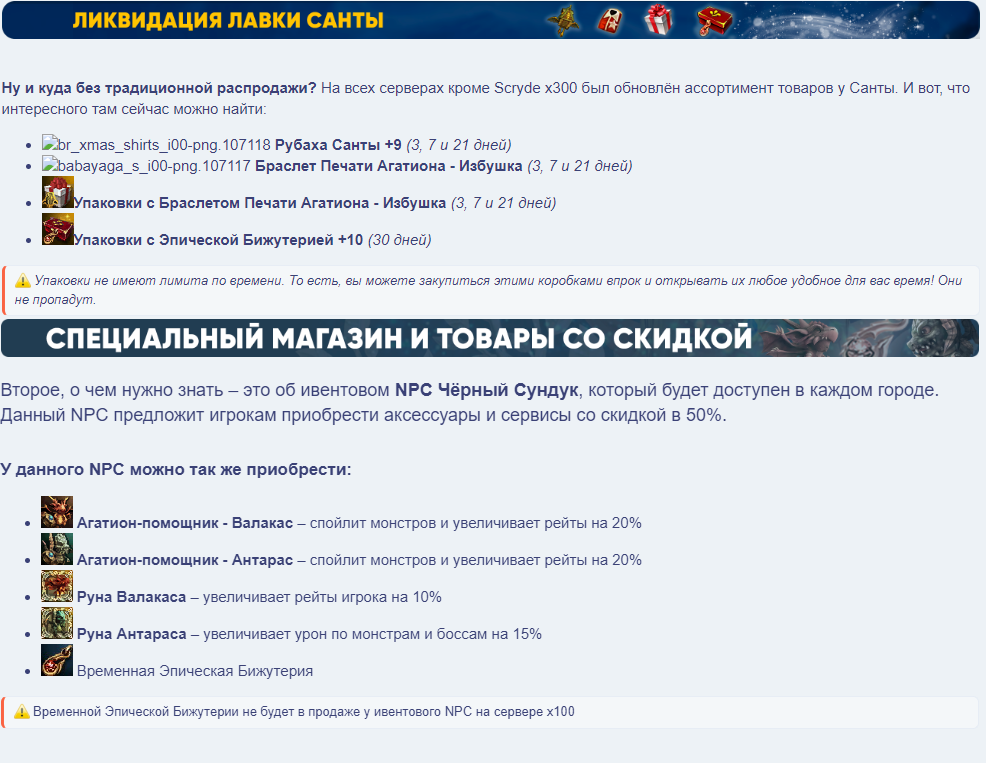Click the Epic Jewelry +10 package icon
986x770 pixels.
click(57, 230)
